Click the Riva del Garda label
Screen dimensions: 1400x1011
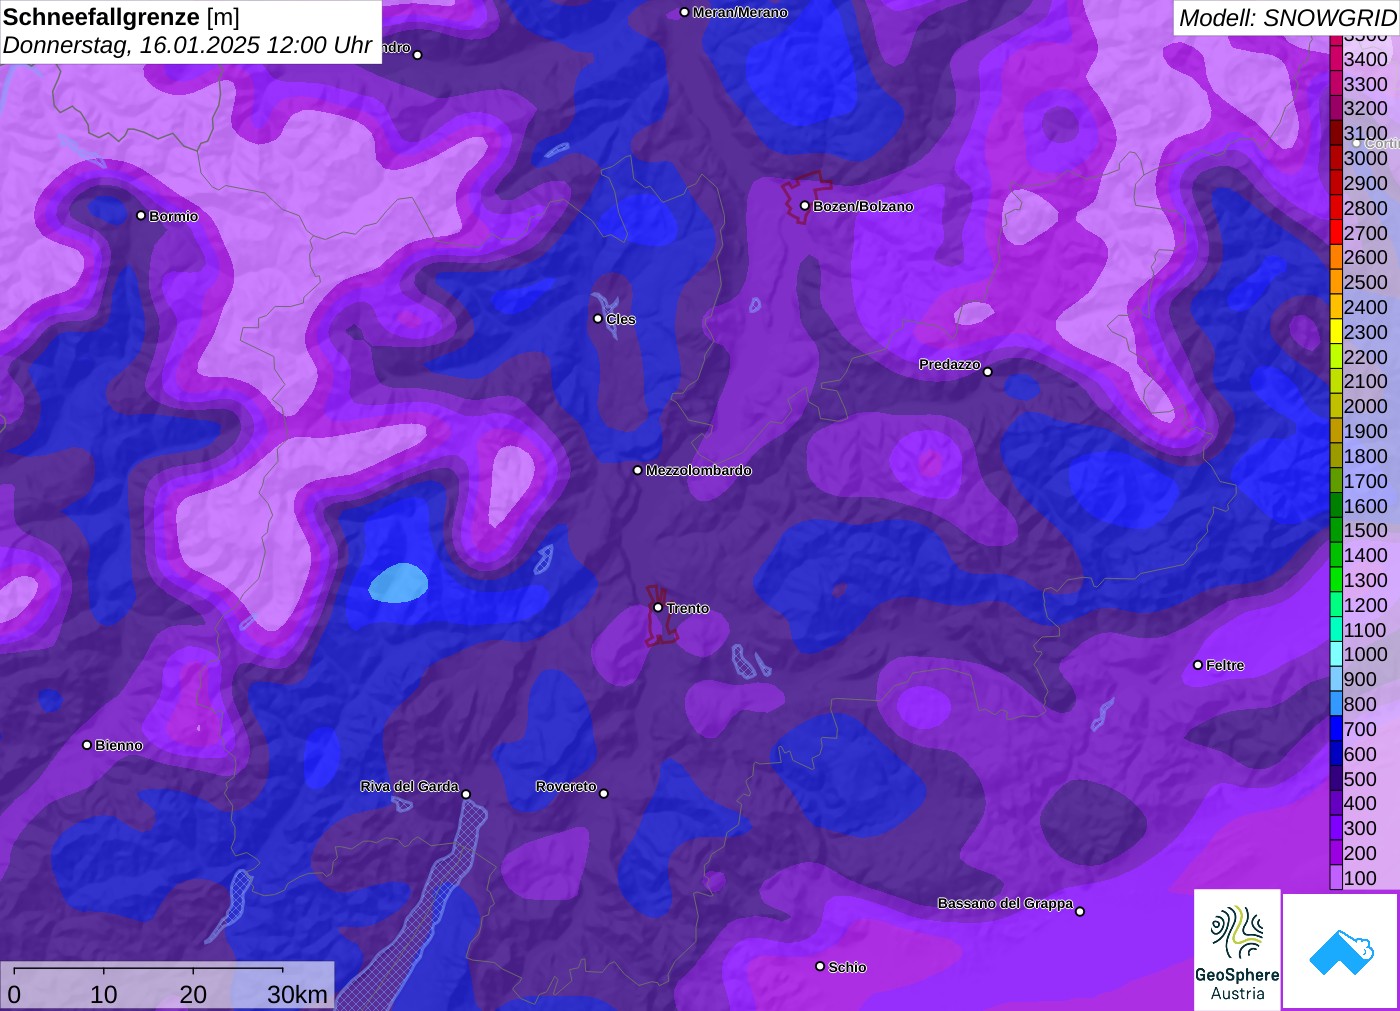click(409, 786)
